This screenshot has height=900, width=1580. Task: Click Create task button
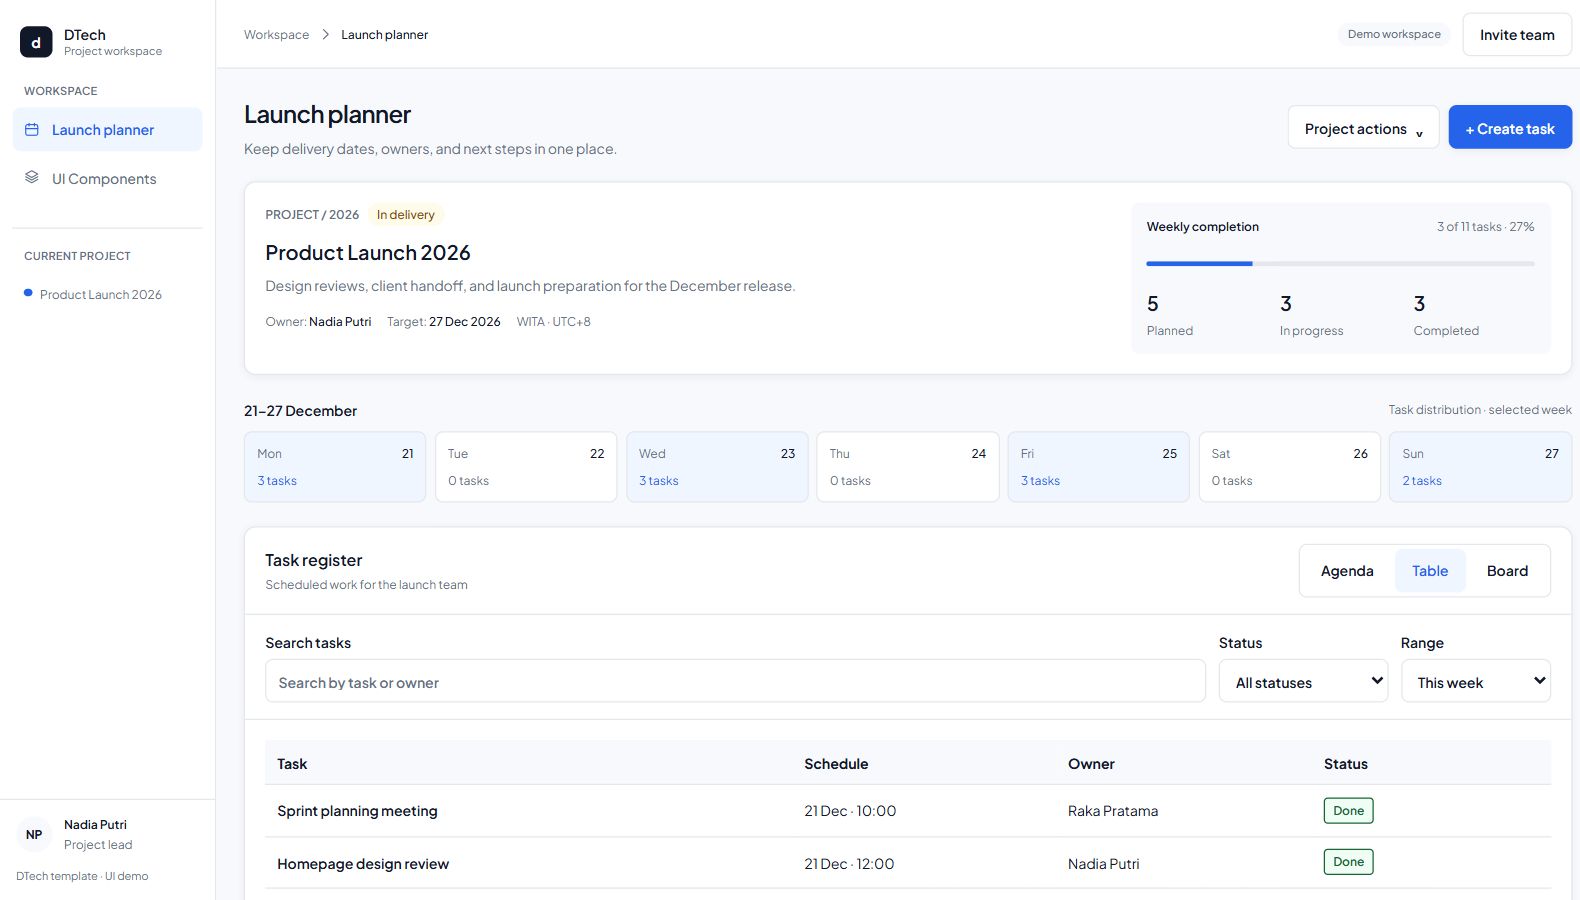point(1510,128)
